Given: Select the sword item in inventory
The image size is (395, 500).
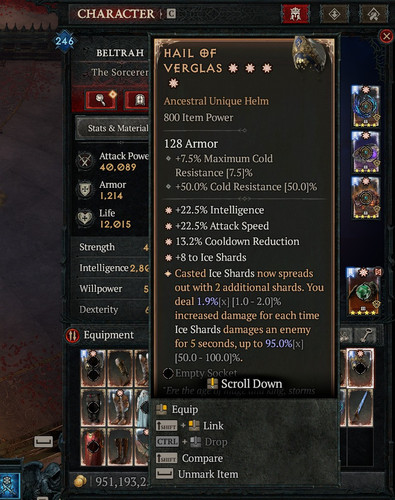Looking at the screenshot, I should point(360,407).
